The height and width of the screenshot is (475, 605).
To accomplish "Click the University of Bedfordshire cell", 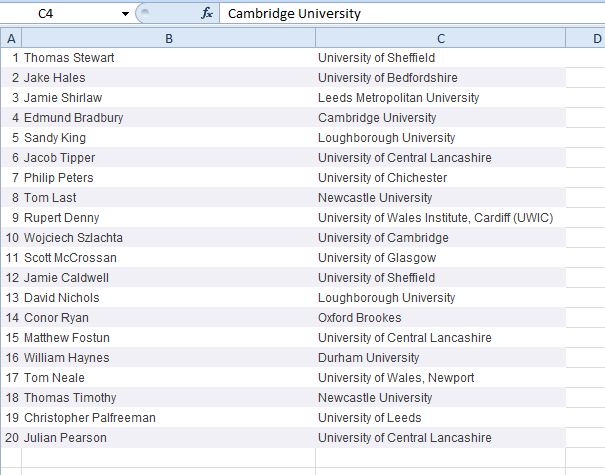I will pyautogui.click(x=441, y=78).
